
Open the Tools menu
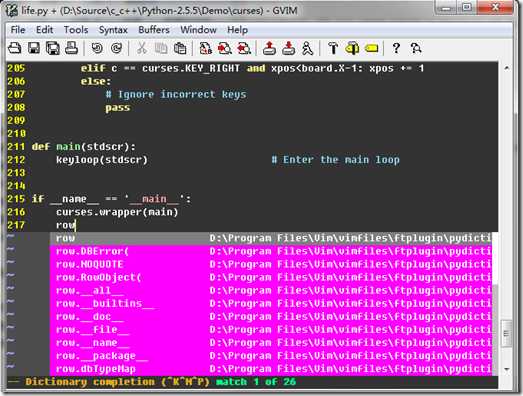point(76,30)
